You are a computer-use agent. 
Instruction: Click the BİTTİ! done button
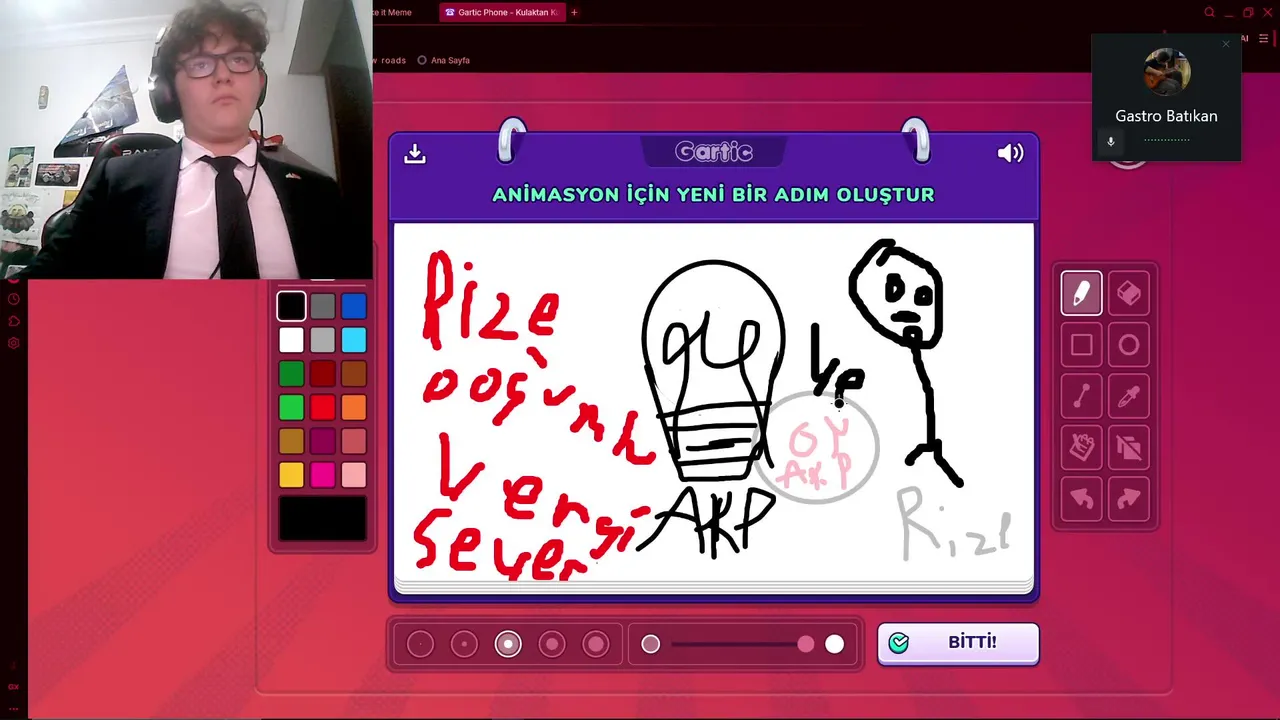pyautogui.click(x=958, y=643)
